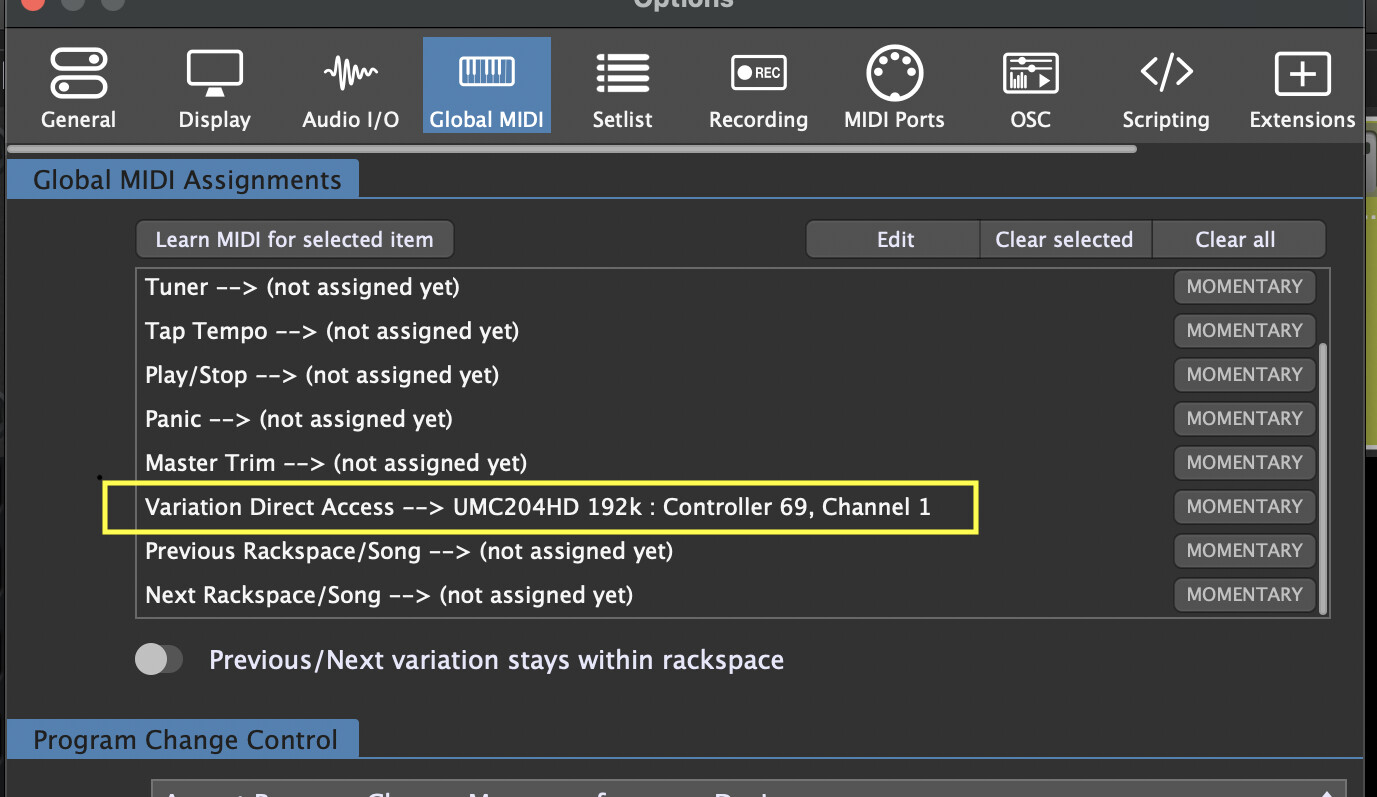Open the Setlist options icon
The image size is (1377, 797).
622,75
